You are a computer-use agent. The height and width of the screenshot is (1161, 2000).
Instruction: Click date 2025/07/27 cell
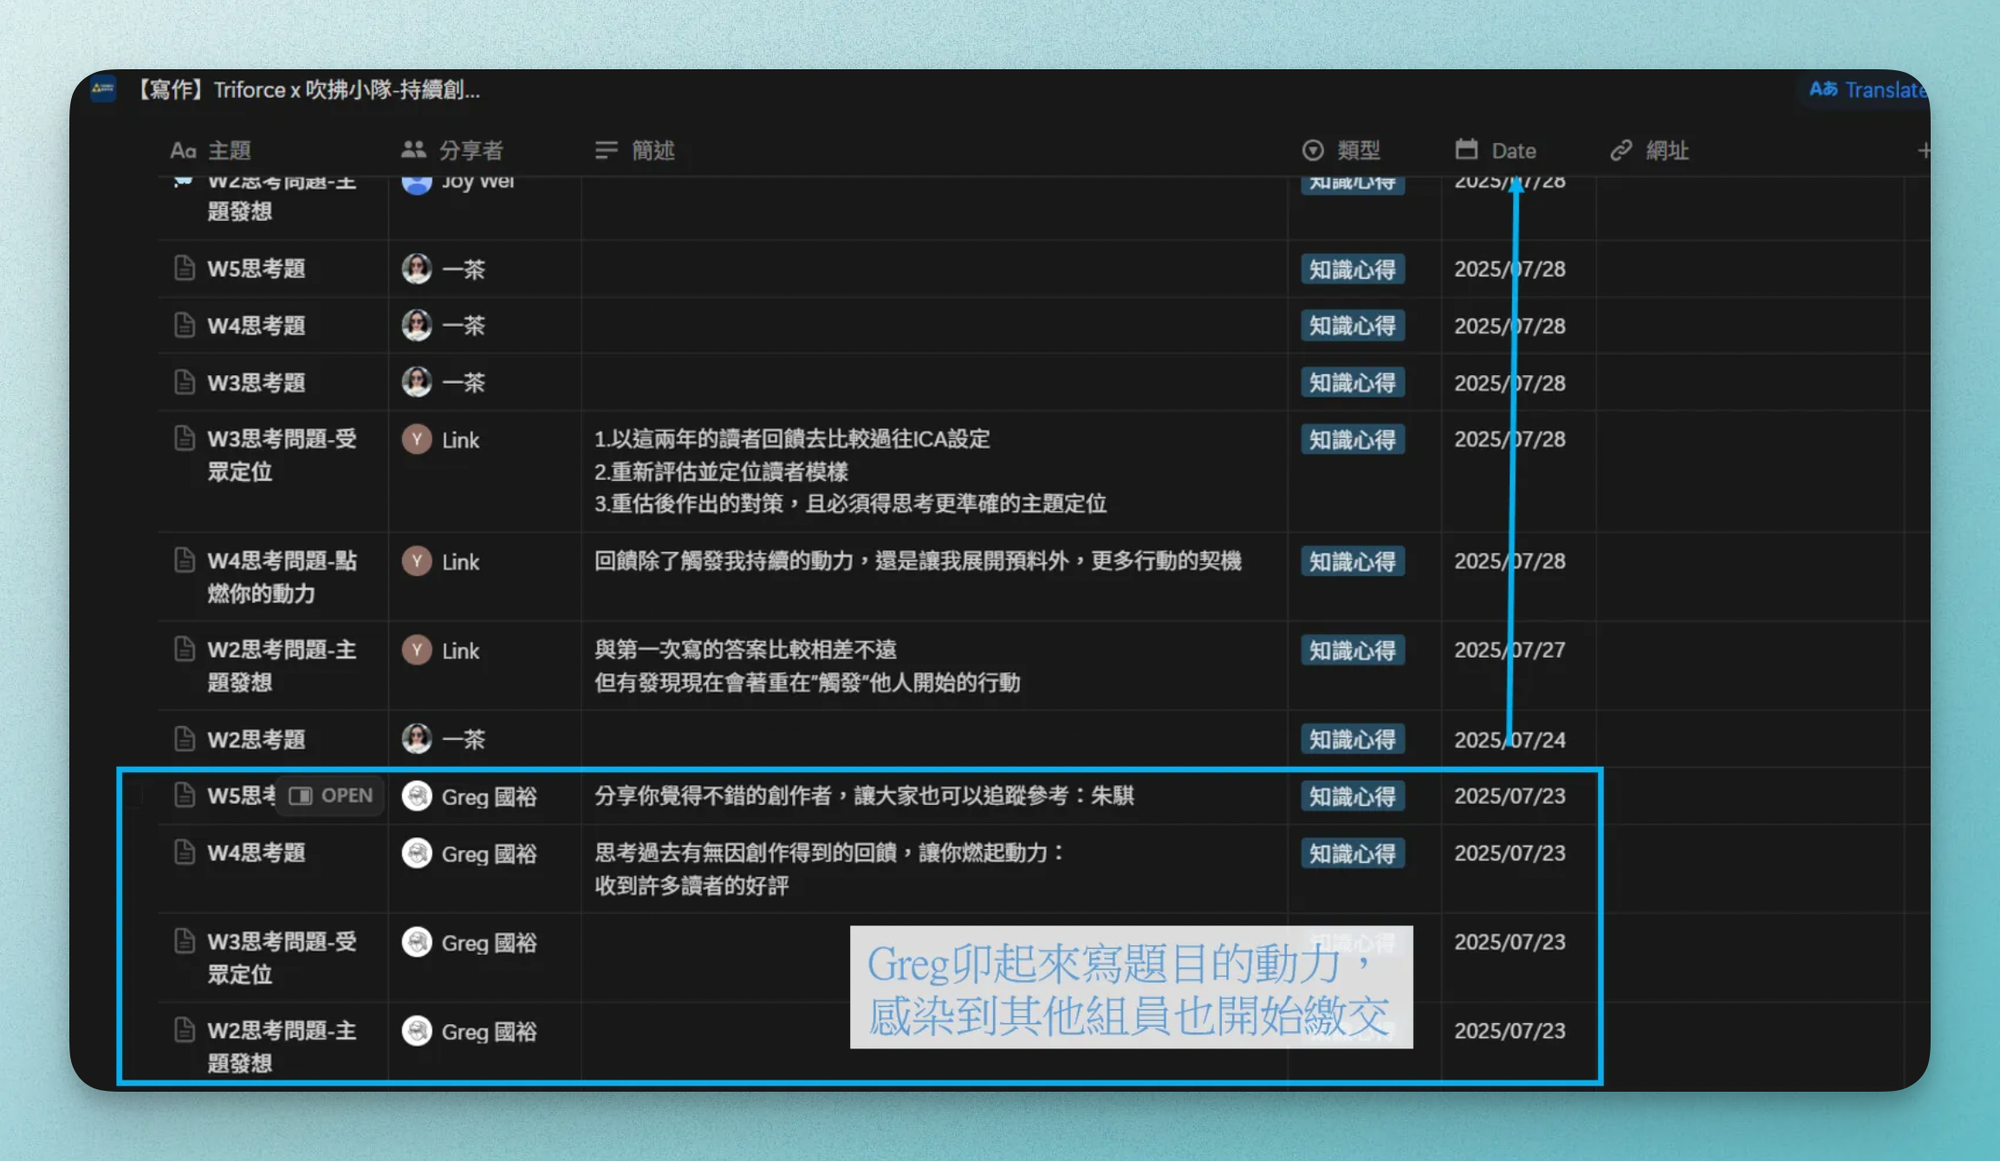coord(1509,650)
